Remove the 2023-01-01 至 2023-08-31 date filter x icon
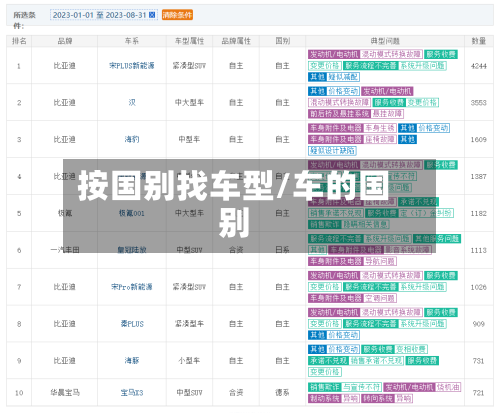 [152, 15]
